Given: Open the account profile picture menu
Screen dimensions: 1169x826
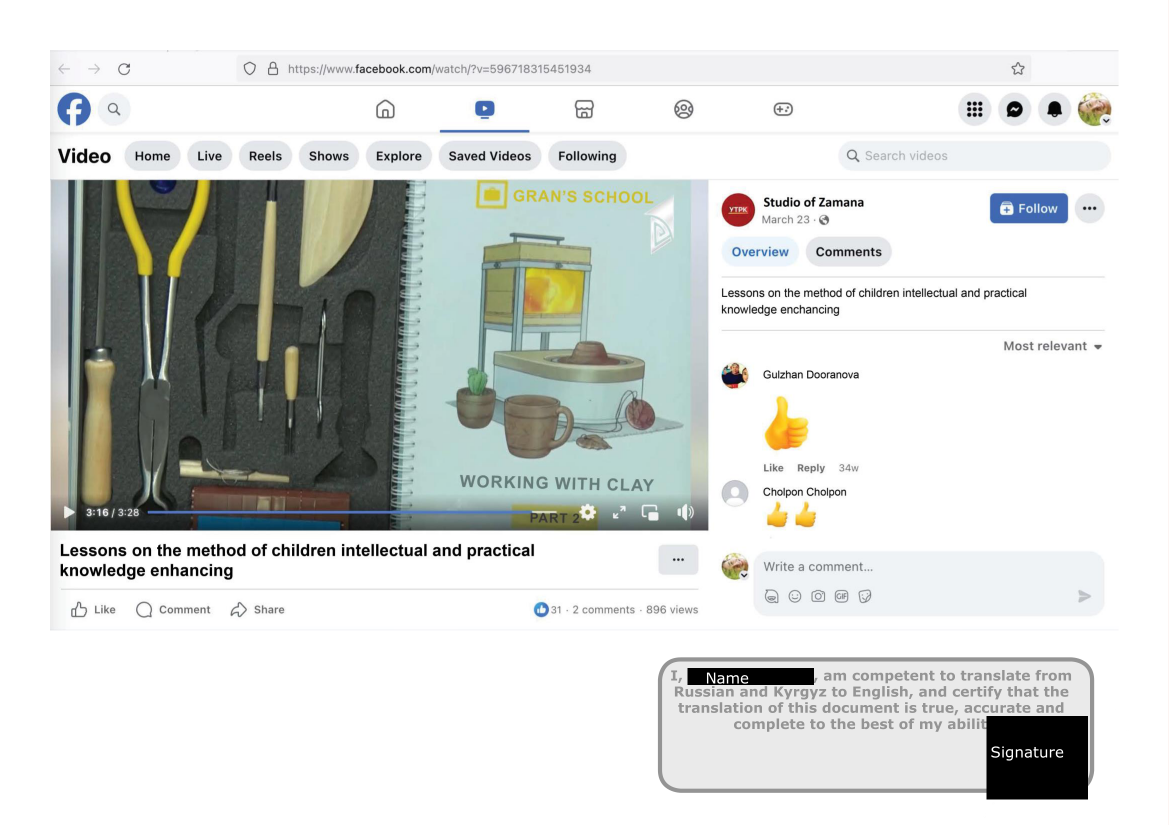Looking at the screenshot, I should click(1094, 110).
